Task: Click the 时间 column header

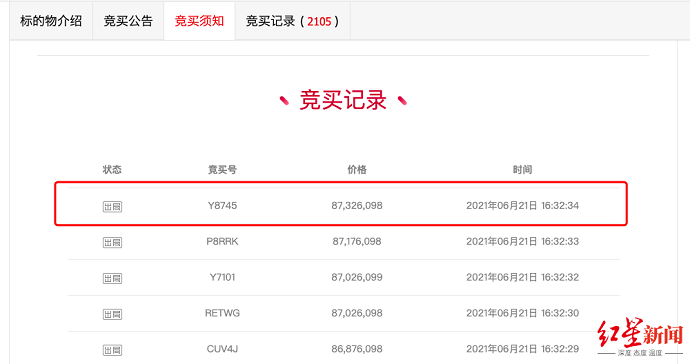Action: (522, 169)
